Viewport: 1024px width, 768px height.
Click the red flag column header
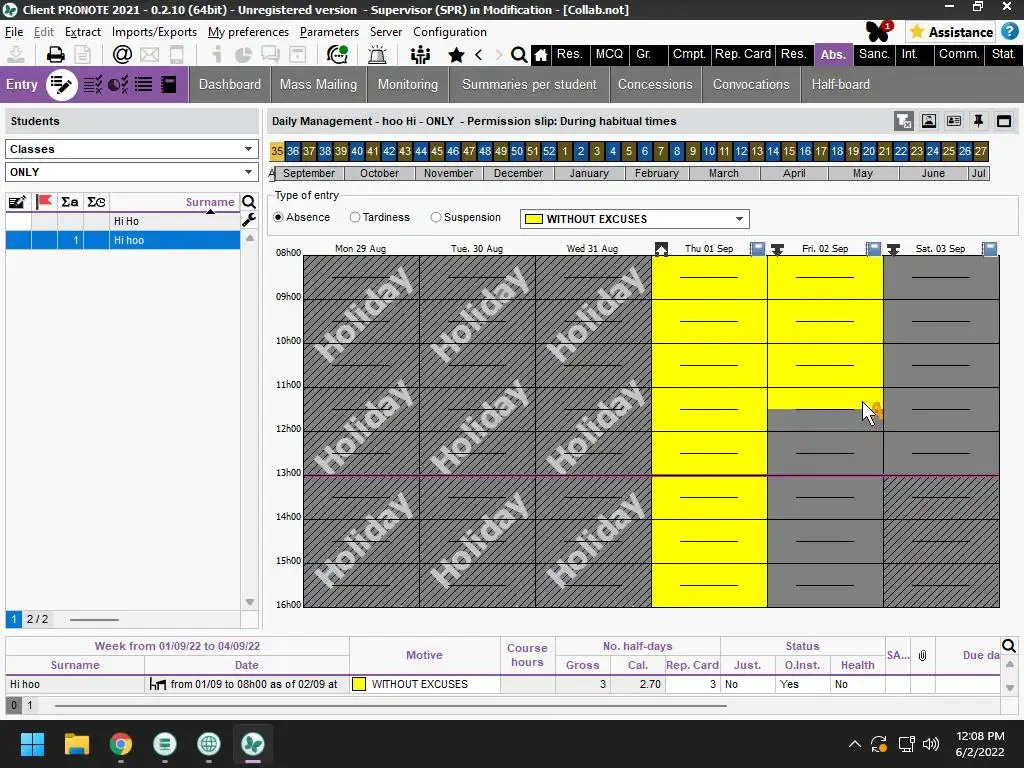point(44,202)
